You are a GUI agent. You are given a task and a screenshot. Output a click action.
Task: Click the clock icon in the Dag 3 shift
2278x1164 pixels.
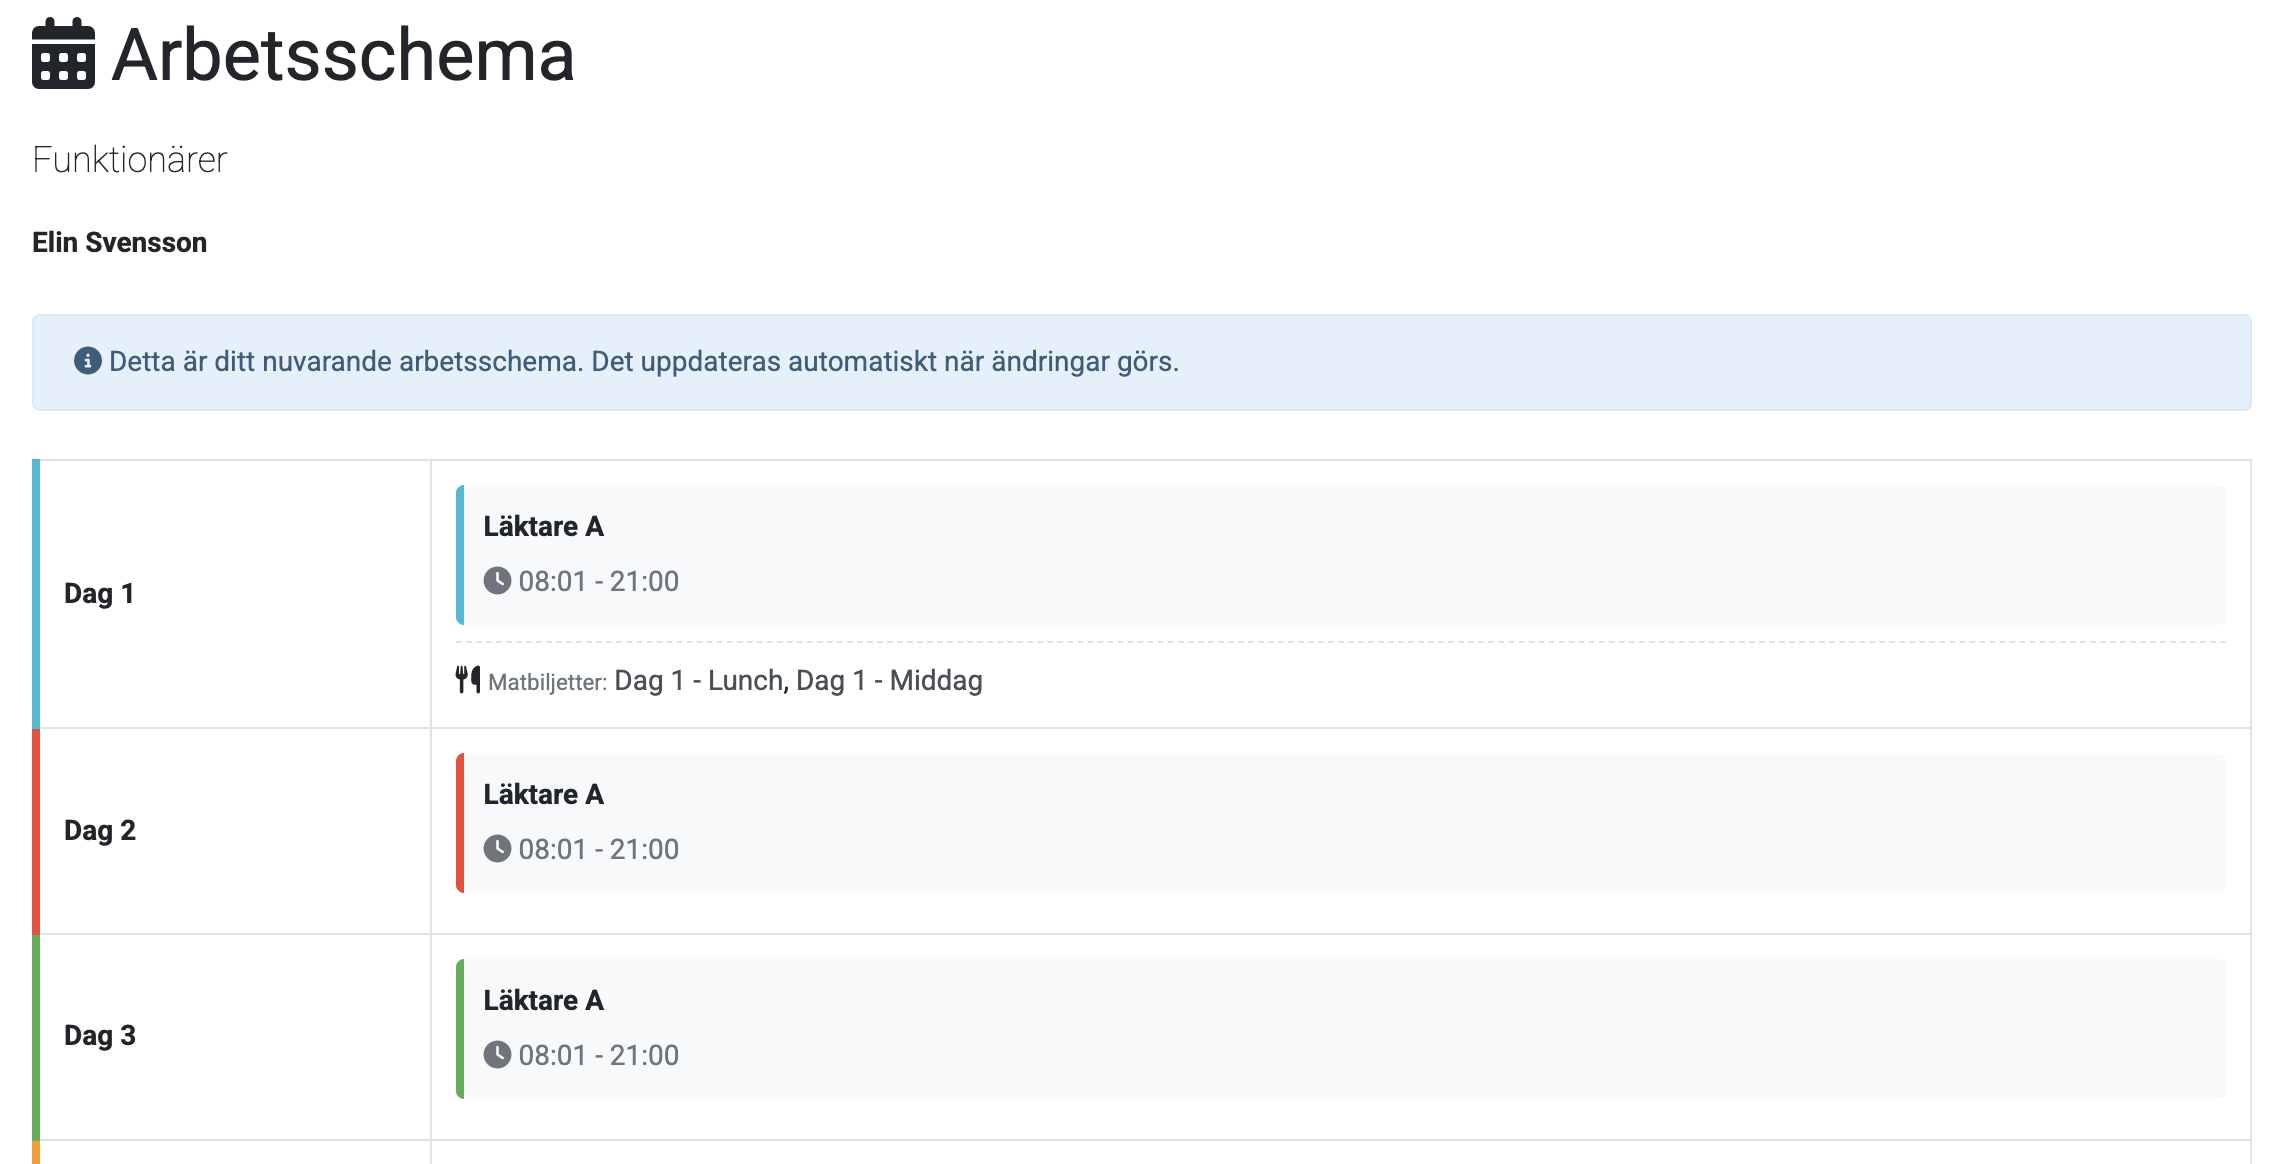[497, 1055]
